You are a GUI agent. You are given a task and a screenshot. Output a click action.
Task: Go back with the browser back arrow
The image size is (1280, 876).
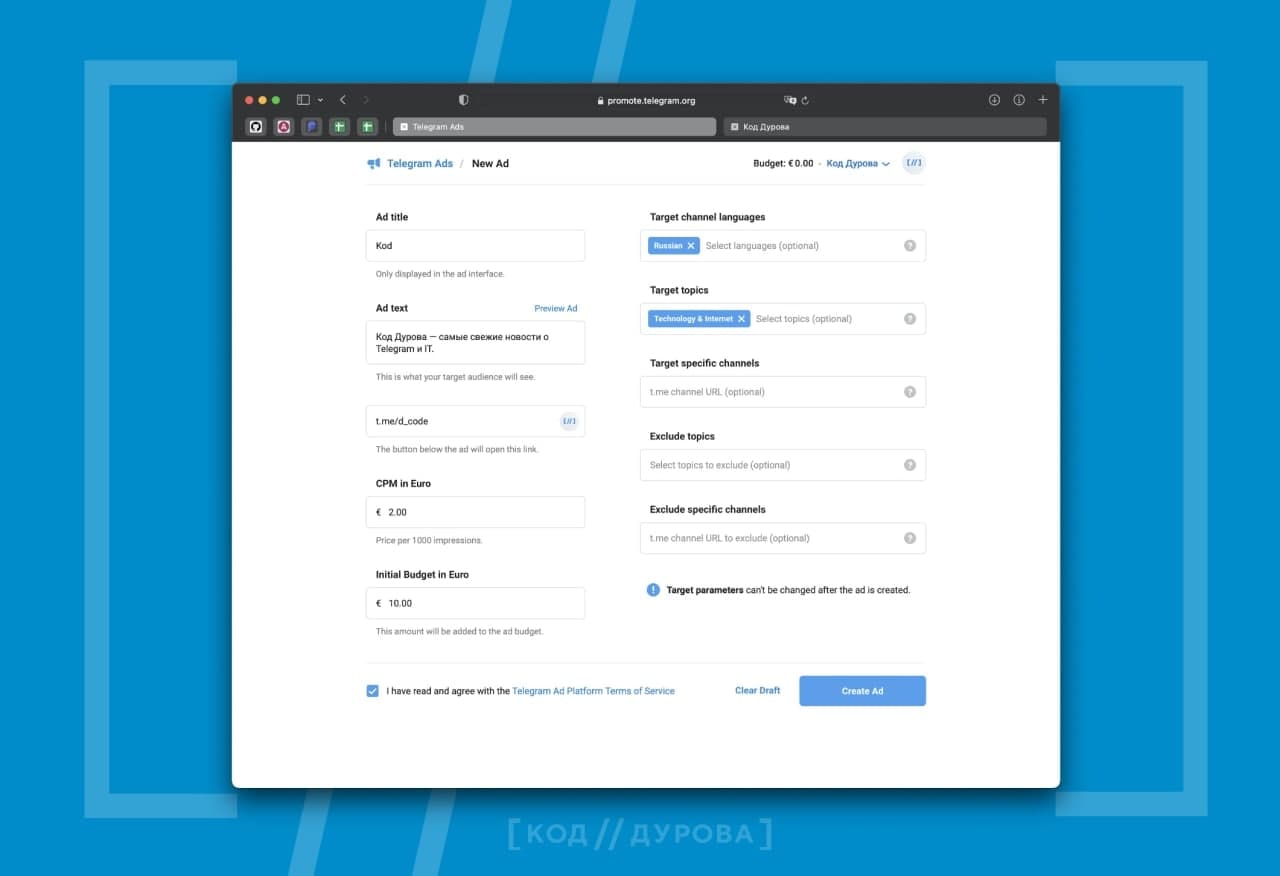tap(343, 100)
